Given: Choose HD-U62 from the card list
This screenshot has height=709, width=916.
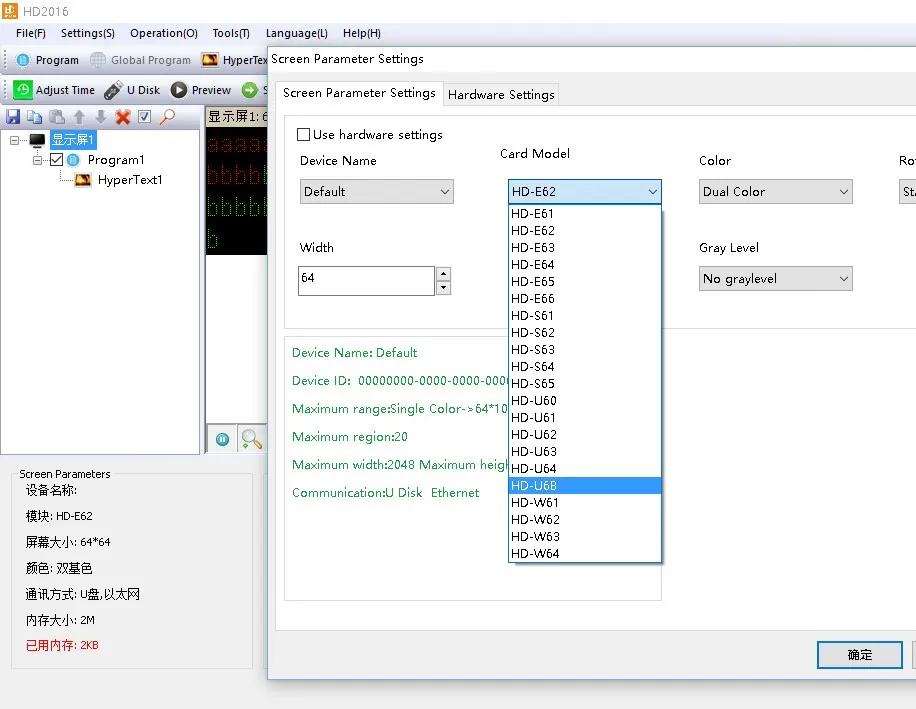Looking at the screenshot, I should (585, 435).
